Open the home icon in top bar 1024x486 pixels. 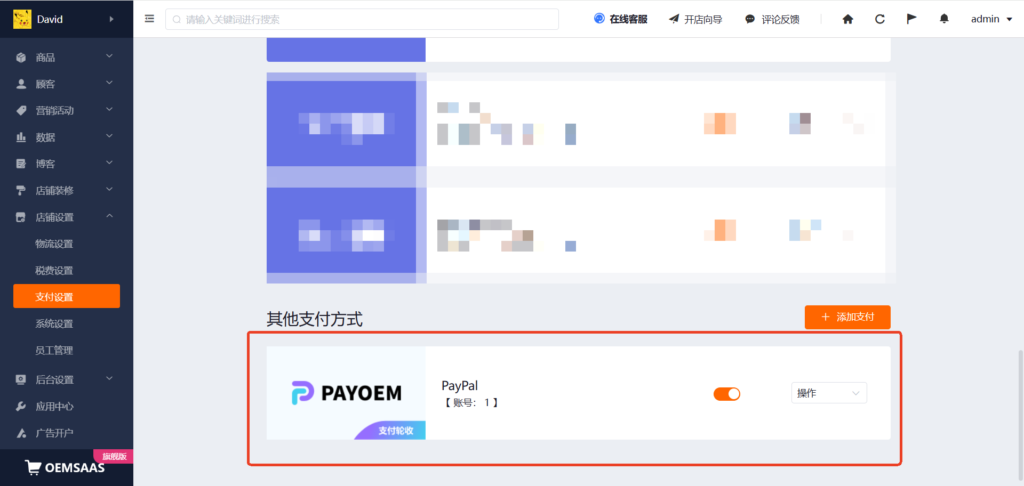[x=848, y=19]
